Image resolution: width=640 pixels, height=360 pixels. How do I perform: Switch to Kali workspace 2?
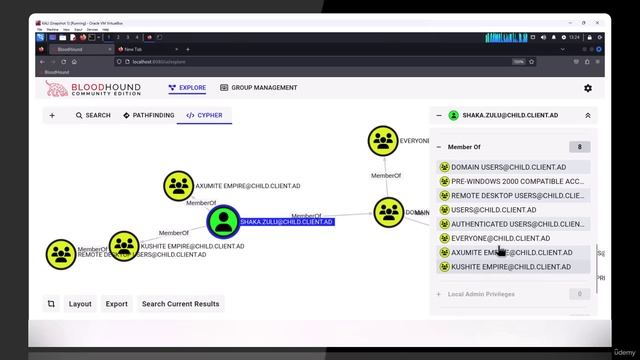[x=118, y=38]
